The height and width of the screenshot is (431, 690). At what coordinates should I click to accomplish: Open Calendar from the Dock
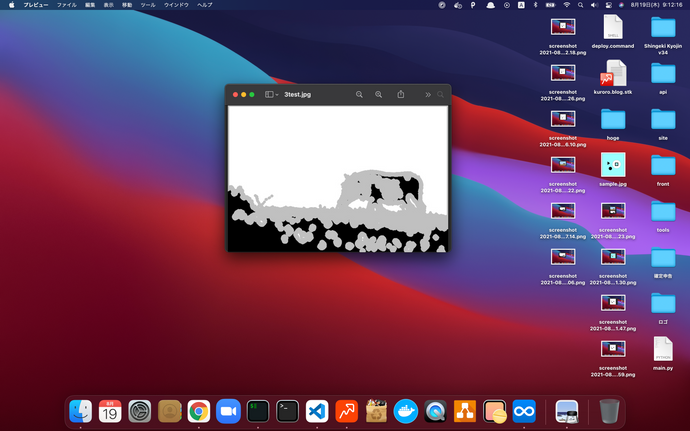tap(110, 411)
